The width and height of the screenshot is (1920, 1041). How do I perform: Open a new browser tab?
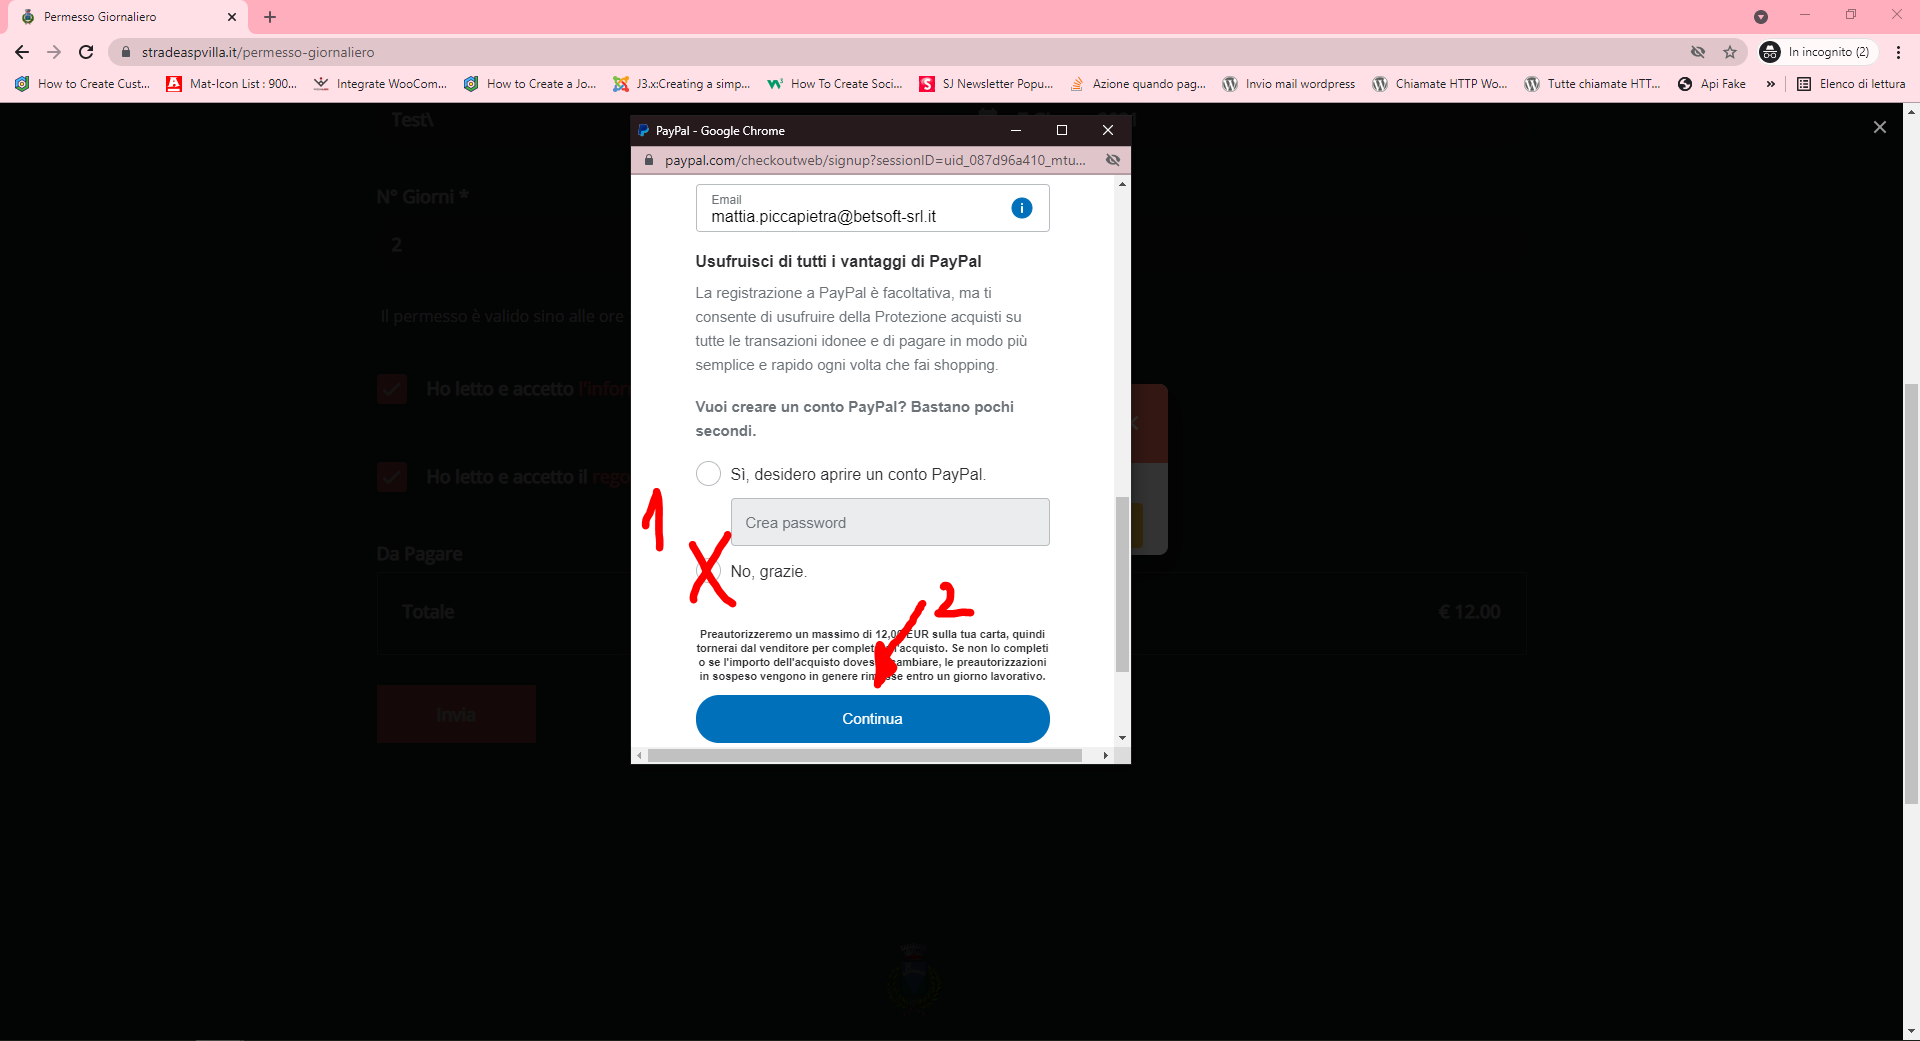[270, 17]
